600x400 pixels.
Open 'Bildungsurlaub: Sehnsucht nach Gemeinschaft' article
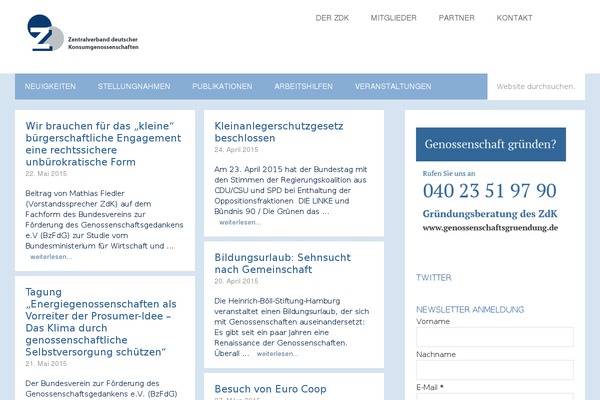[x=282, y=263]
